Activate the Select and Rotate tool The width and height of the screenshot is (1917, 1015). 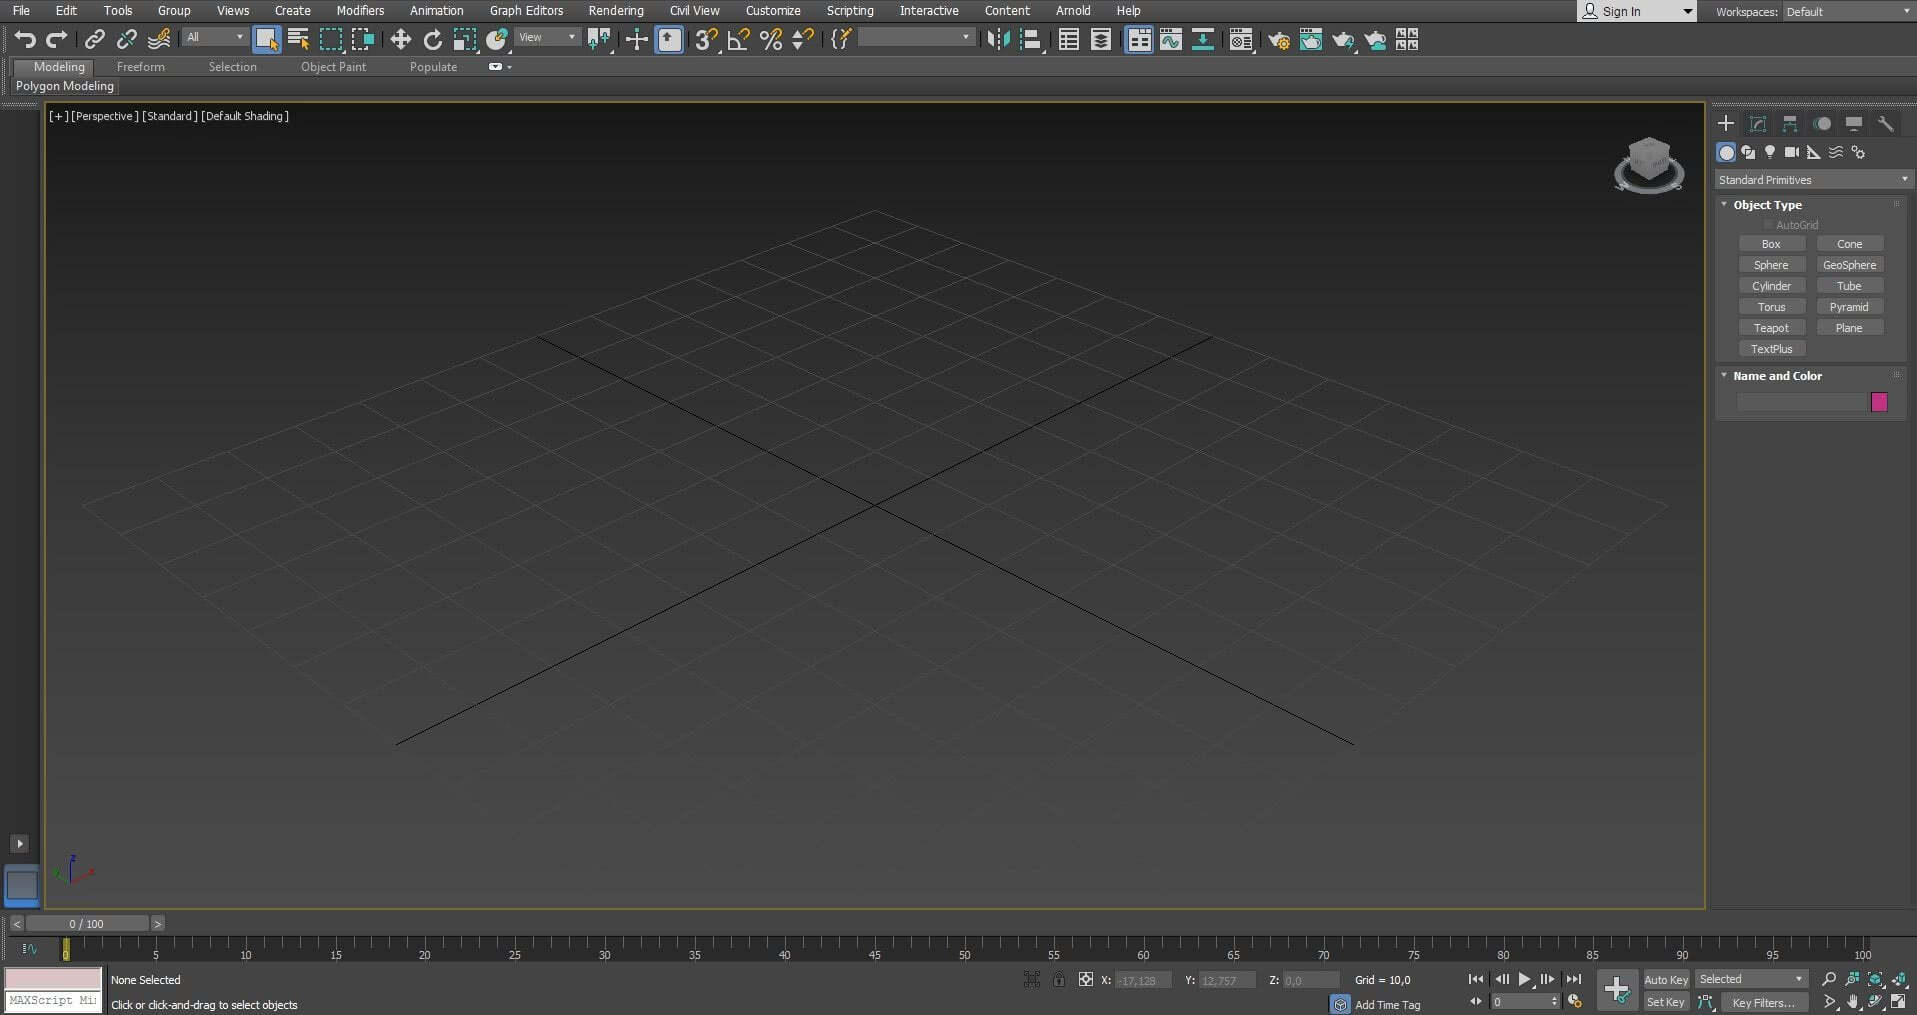[x=432, y=39]
